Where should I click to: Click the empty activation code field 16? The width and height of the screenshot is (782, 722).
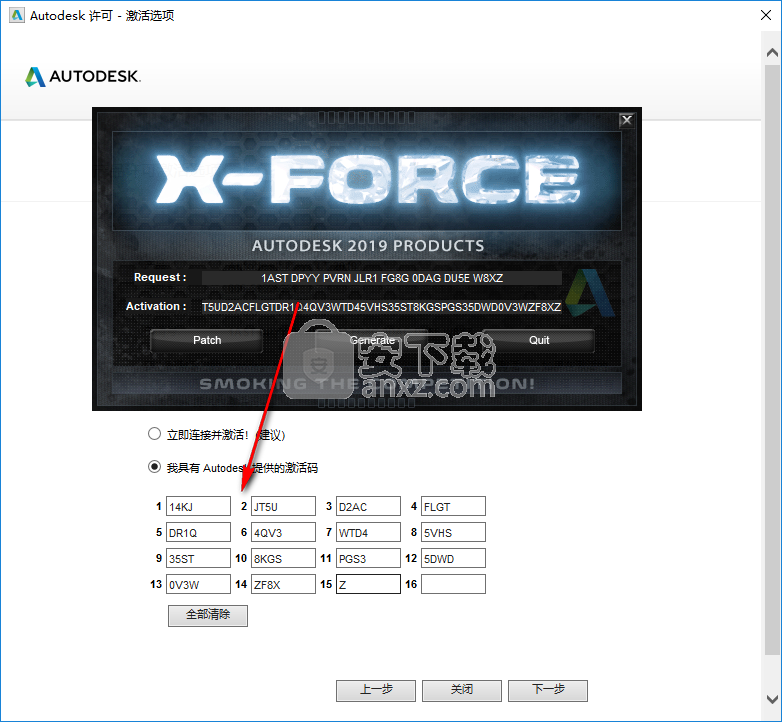453,584
